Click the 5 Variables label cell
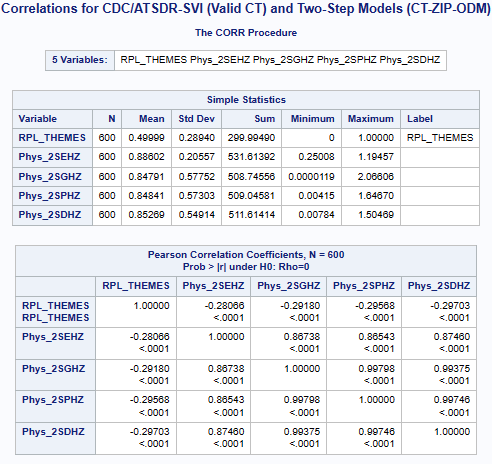 [x=80, y=60]
